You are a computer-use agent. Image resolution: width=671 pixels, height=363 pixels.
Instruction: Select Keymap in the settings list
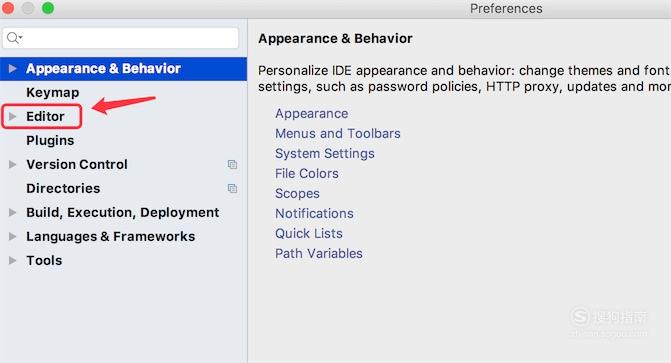click(53, 92)
